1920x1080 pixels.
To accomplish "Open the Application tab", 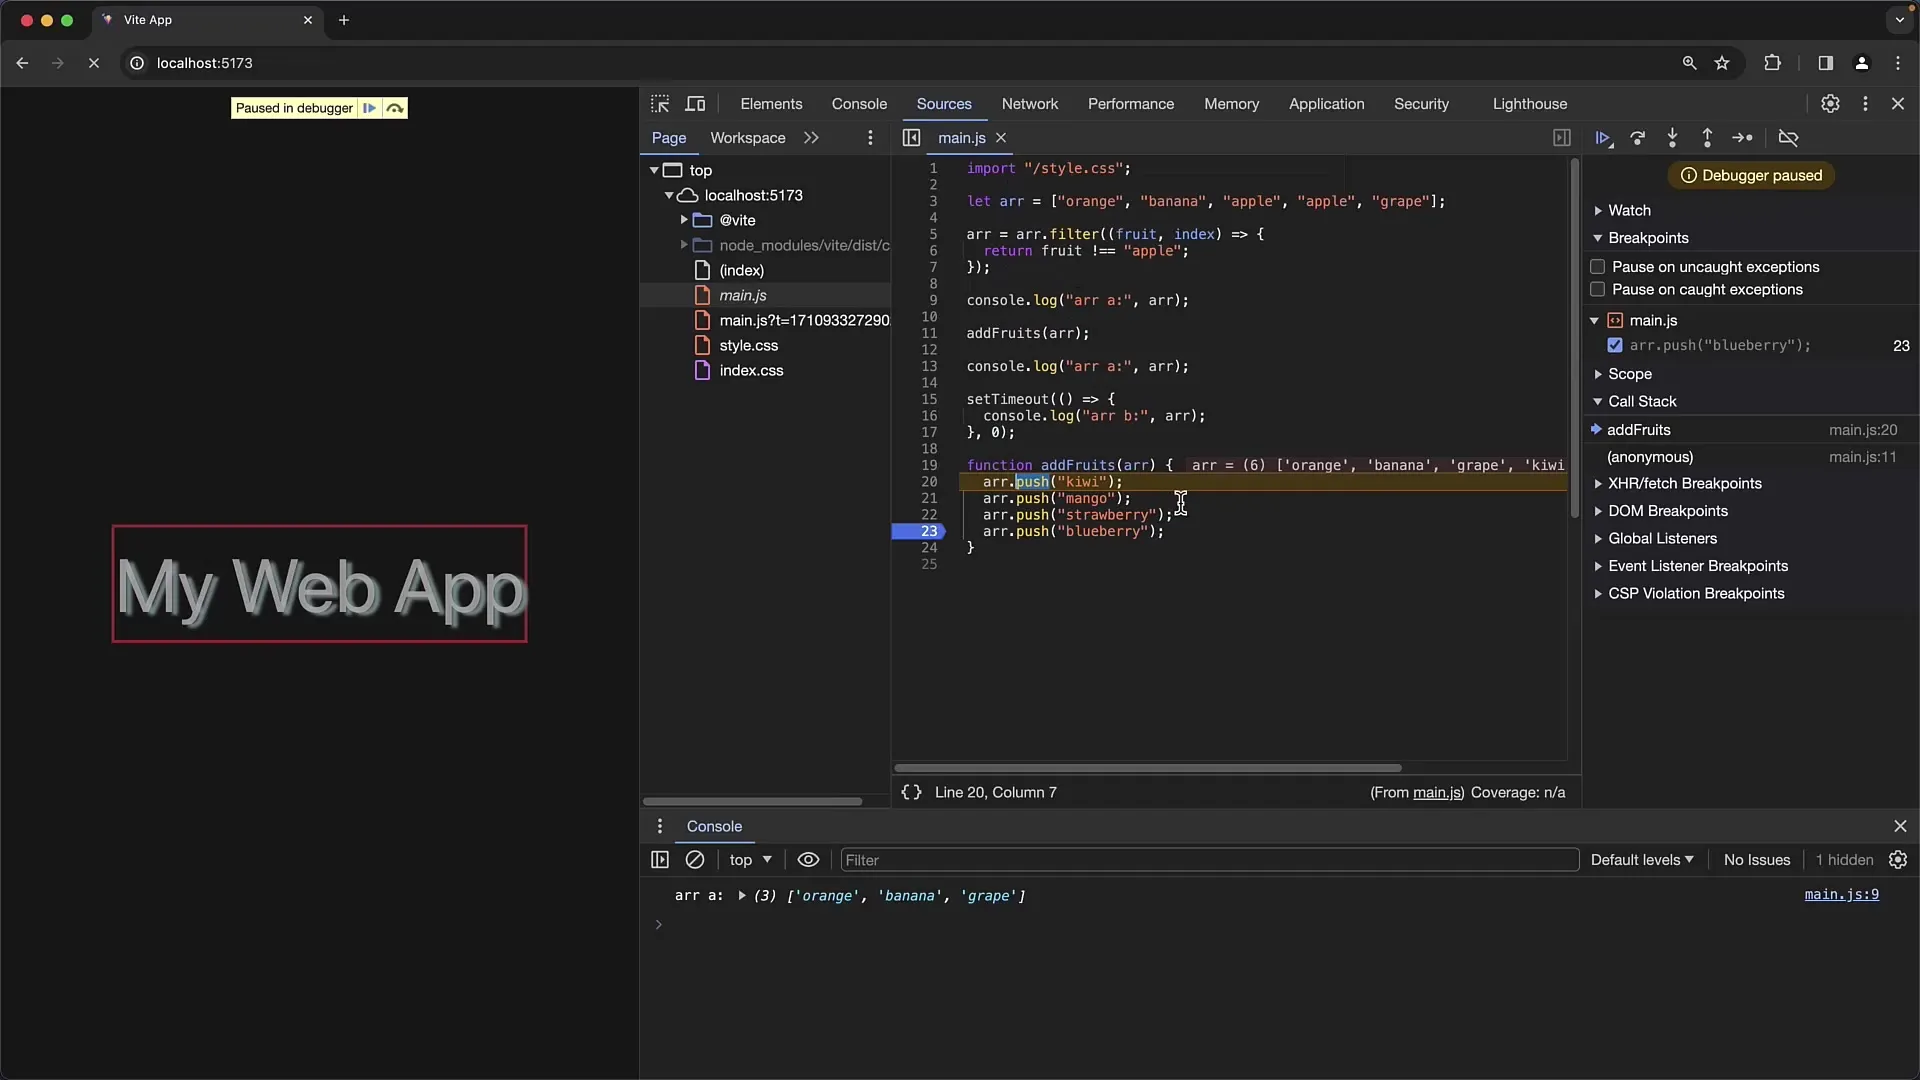I will 1326,104.
